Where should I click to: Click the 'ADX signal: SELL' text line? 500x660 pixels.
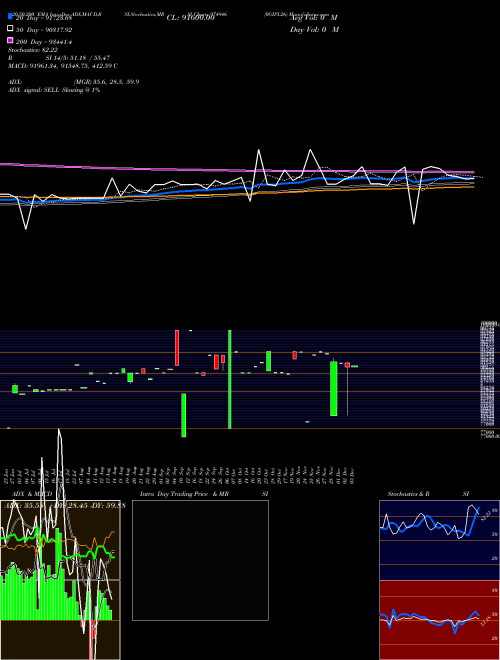[54, 90]
